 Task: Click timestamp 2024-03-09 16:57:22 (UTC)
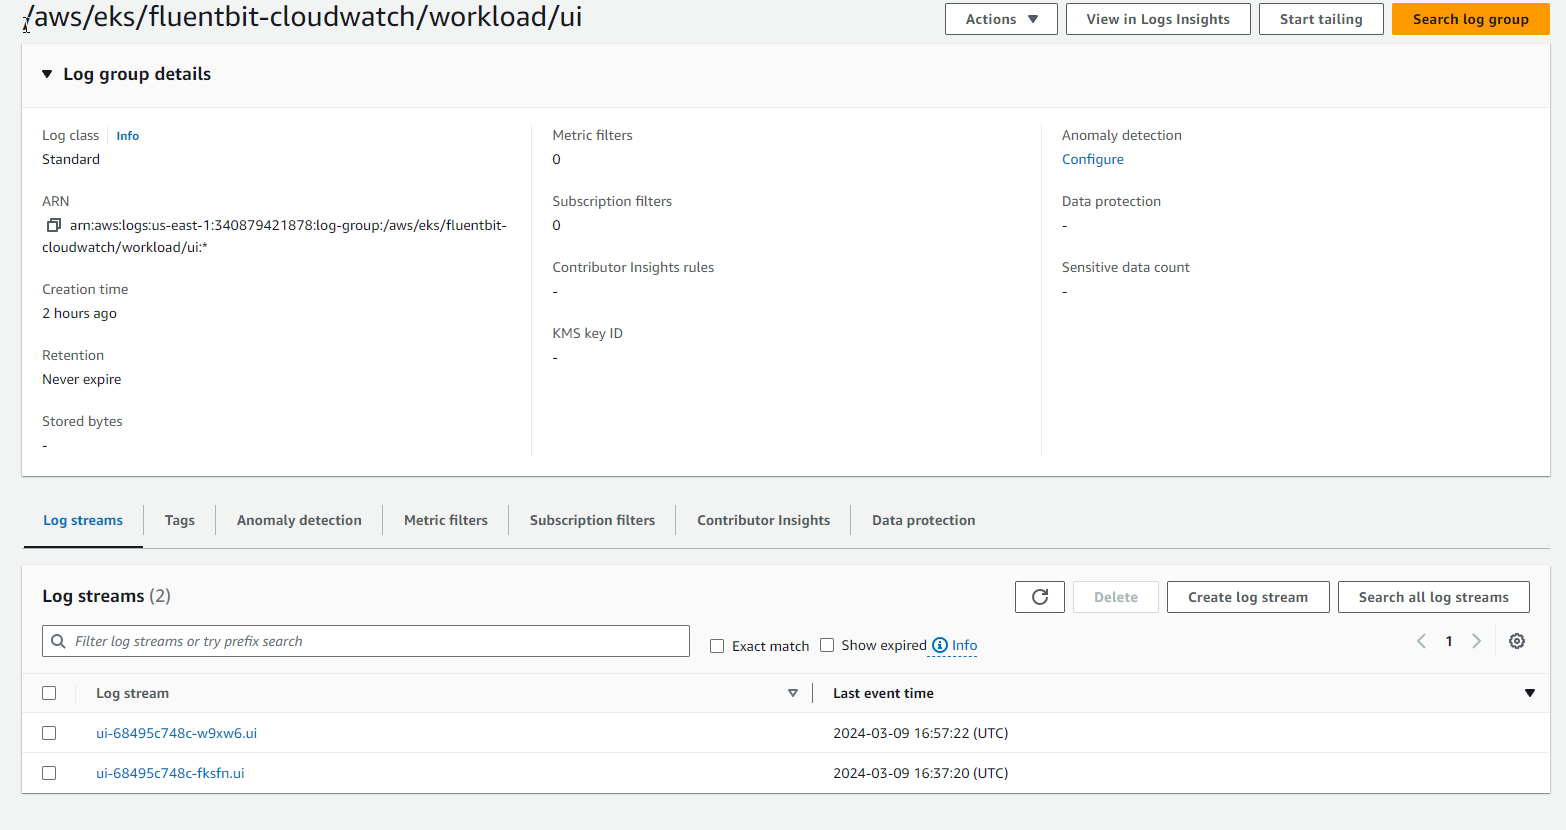(920, 733)
